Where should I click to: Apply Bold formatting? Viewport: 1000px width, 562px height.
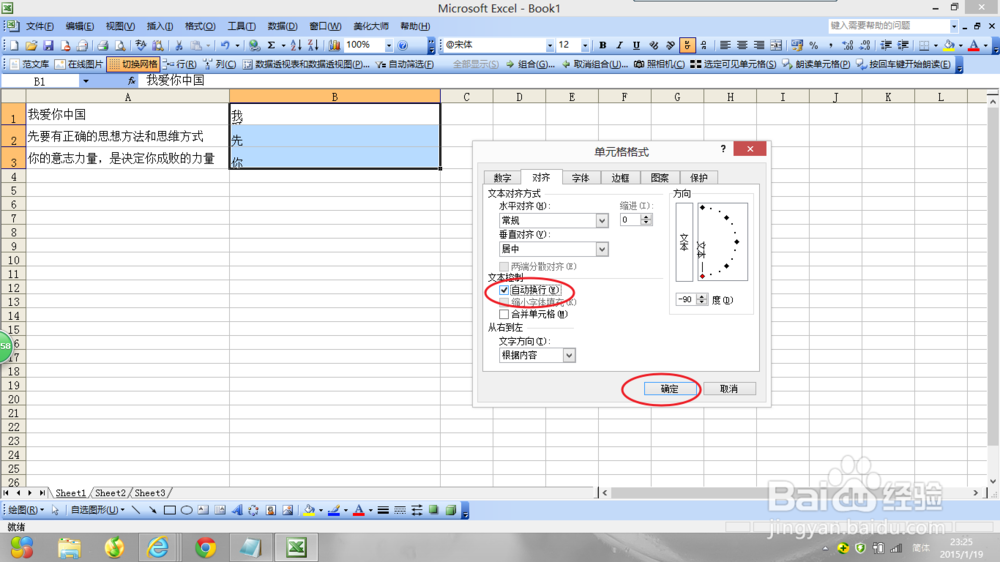[x=603, y=45]
